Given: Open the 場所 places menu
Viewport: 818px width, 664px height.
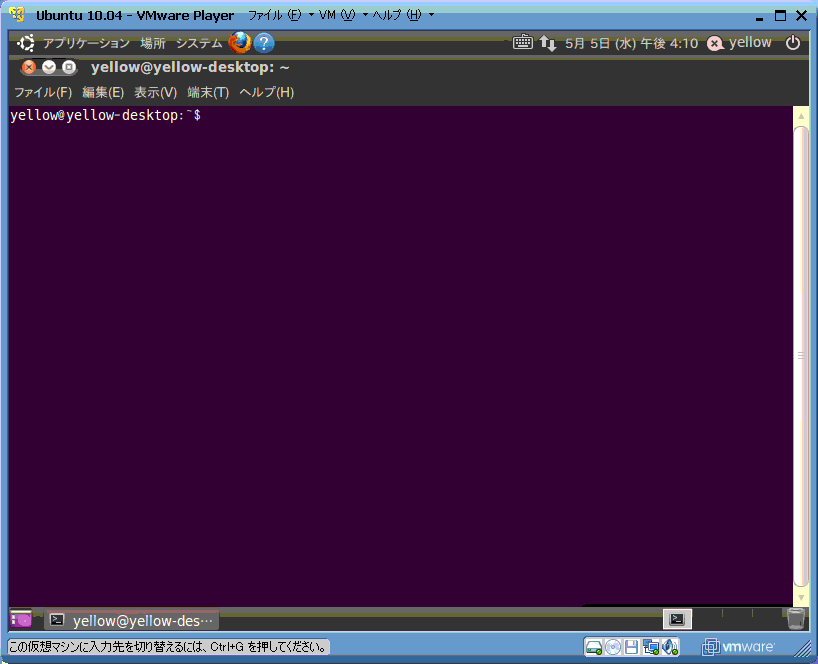Looking at the screenshot, I should coord(153,43).
